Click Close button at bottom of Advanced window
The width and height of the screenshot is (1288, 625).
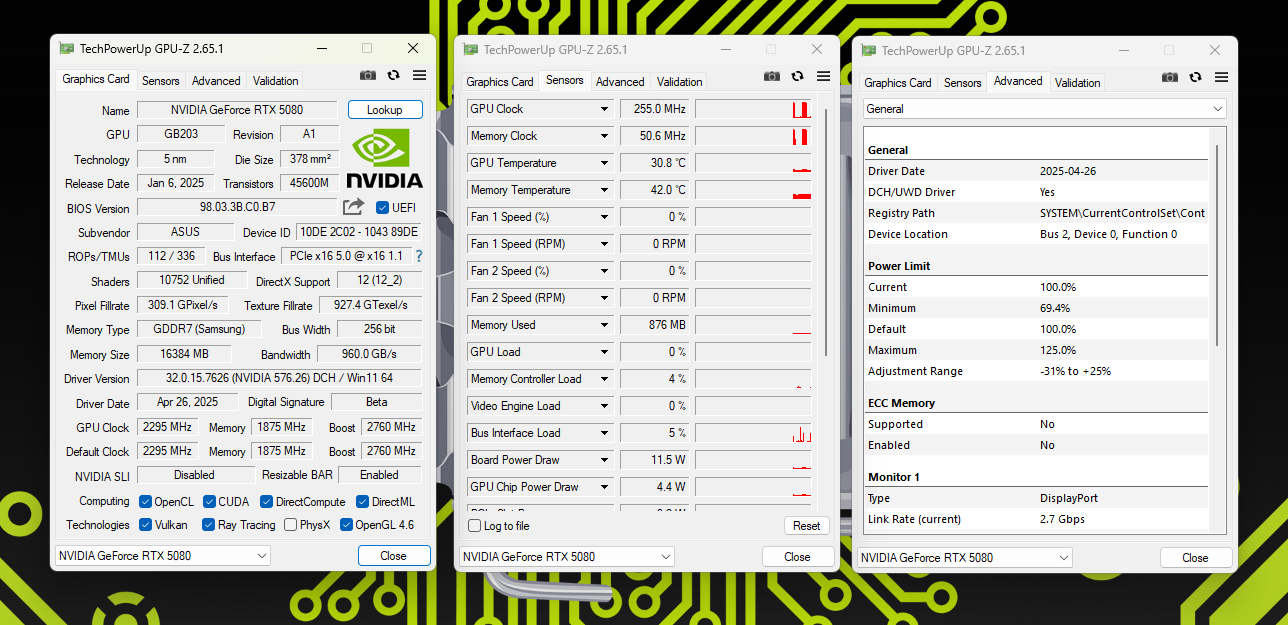(1196, 558)
